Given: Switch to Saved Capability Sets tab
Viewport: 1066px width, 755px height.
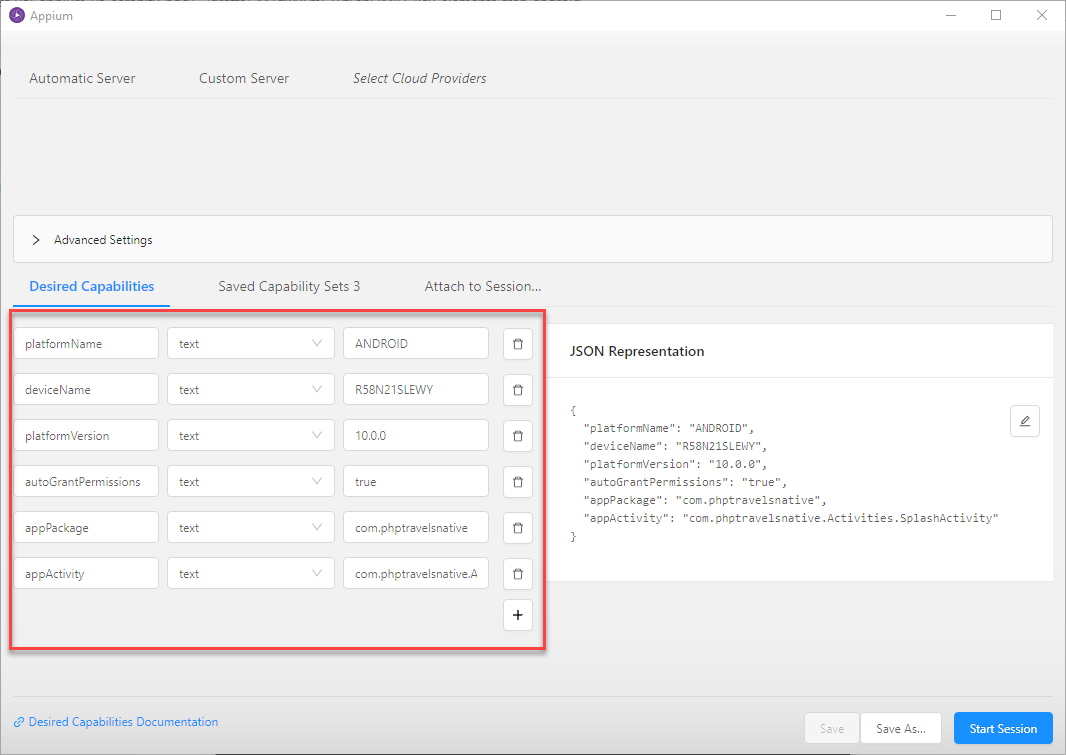Looking at the screenshot, I should pyautogui.click(x=289, y=286).
